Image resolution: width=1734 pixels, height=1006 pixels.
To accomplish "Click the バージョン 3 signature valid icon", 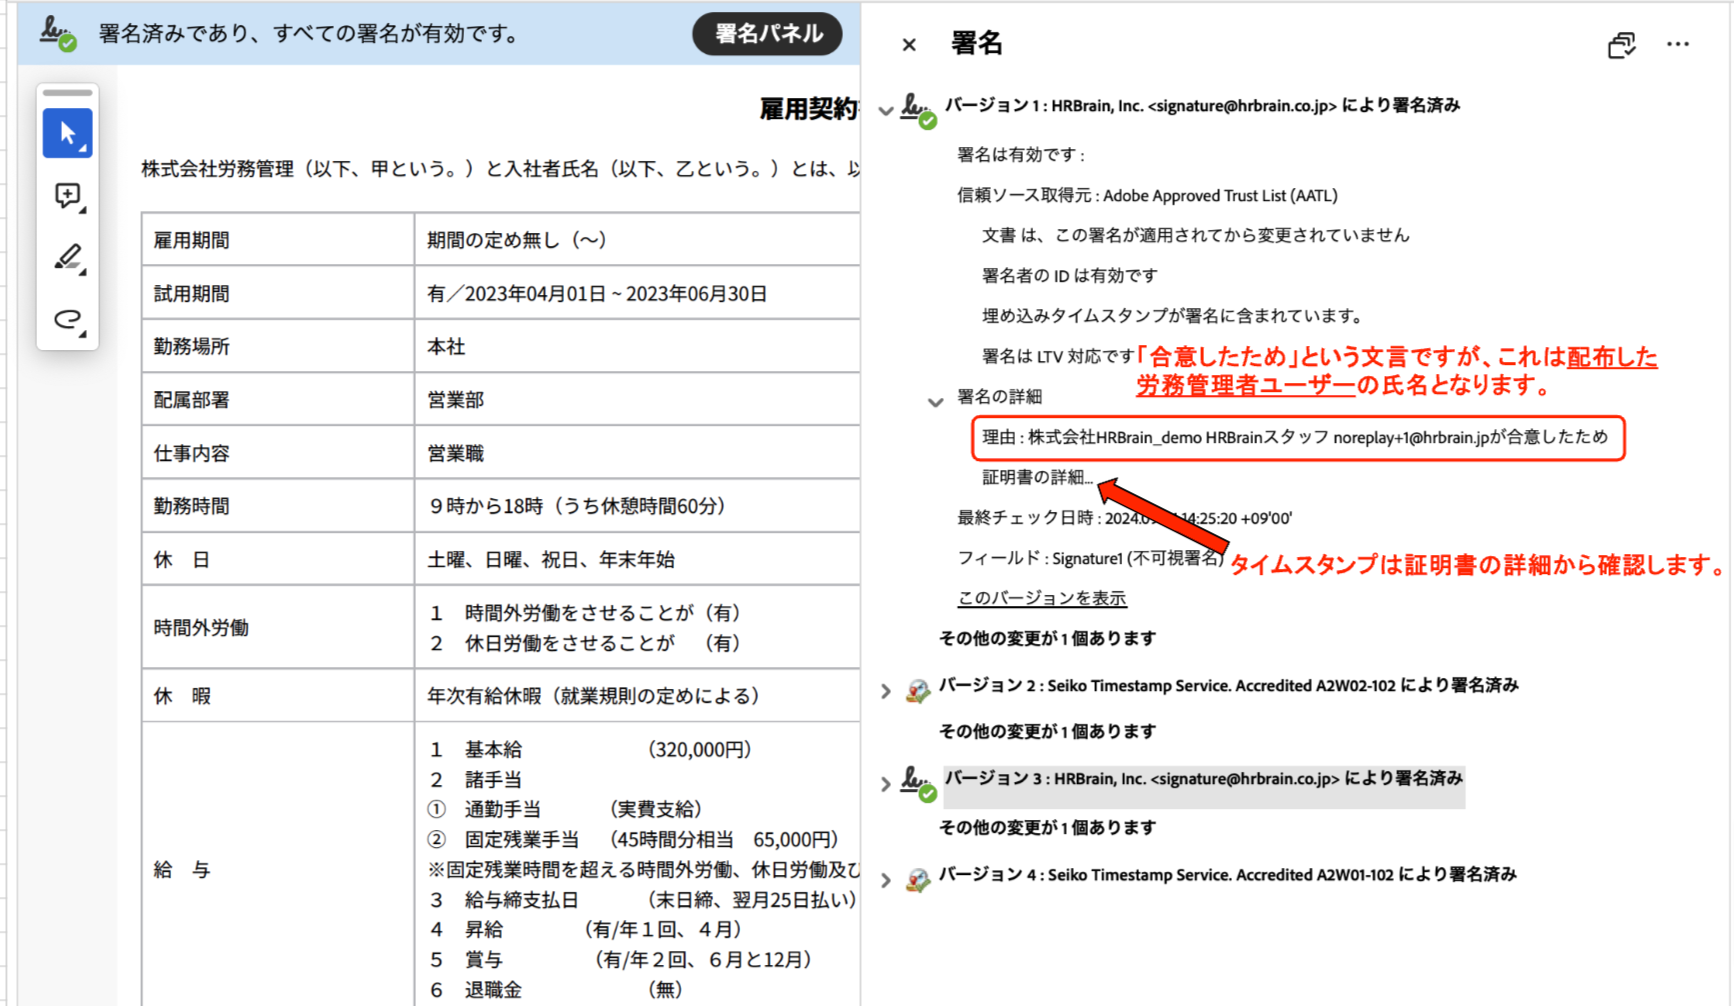I will click(x=918, y=783).
